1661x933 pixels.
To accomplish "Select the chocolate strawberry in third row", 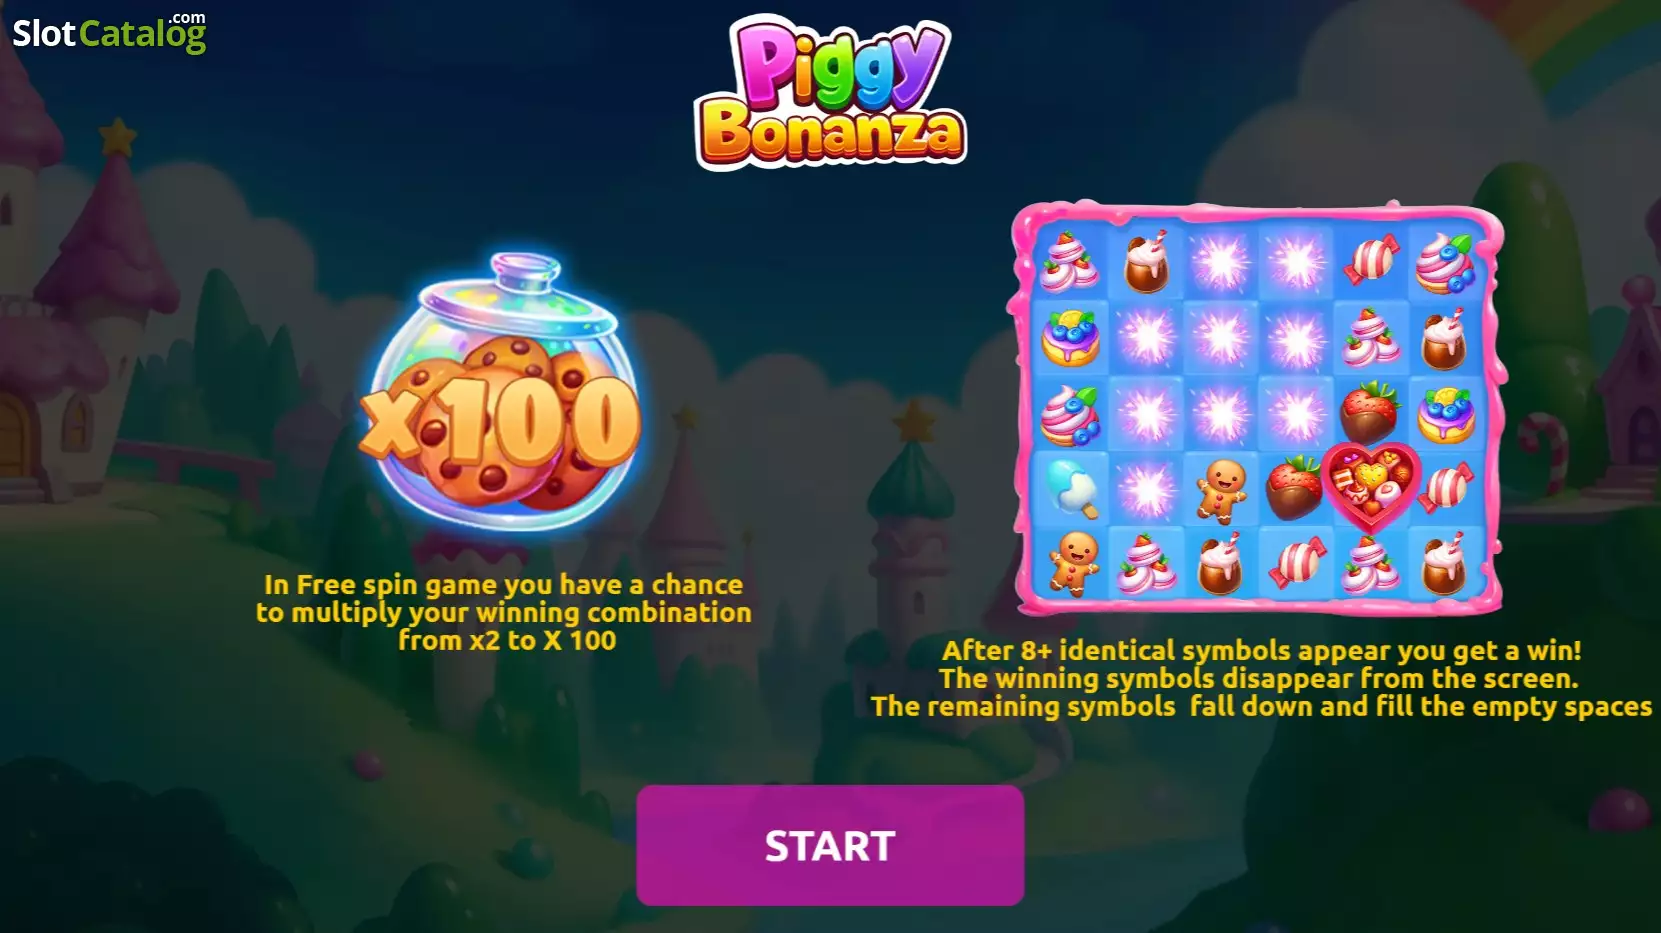I will tap(1370, 411).
